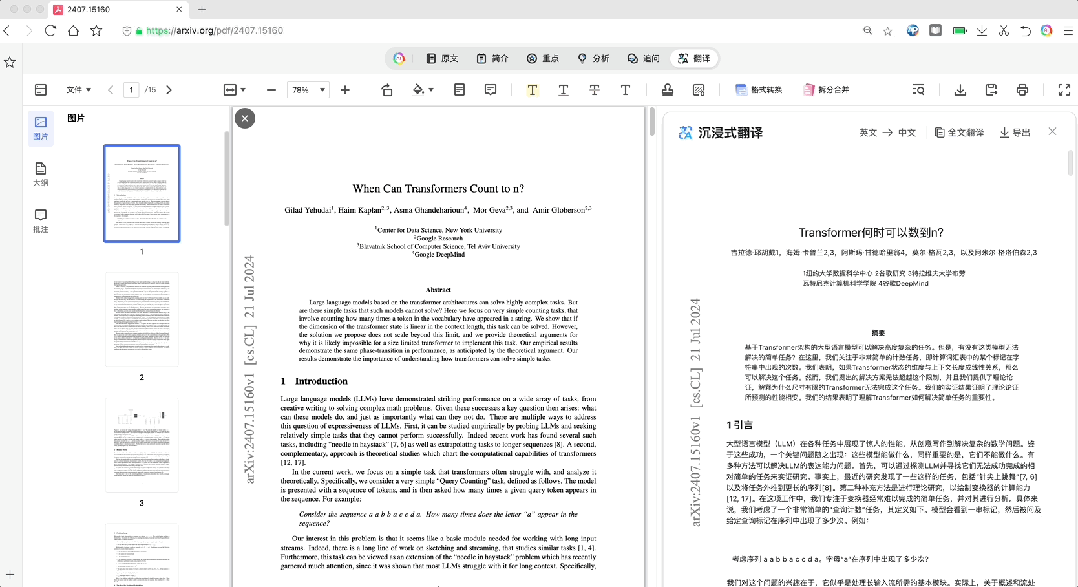Click the 导出 export button
Image resolution: width=1078 pixels, height=587 pixels.
[x=1015, y=133]
